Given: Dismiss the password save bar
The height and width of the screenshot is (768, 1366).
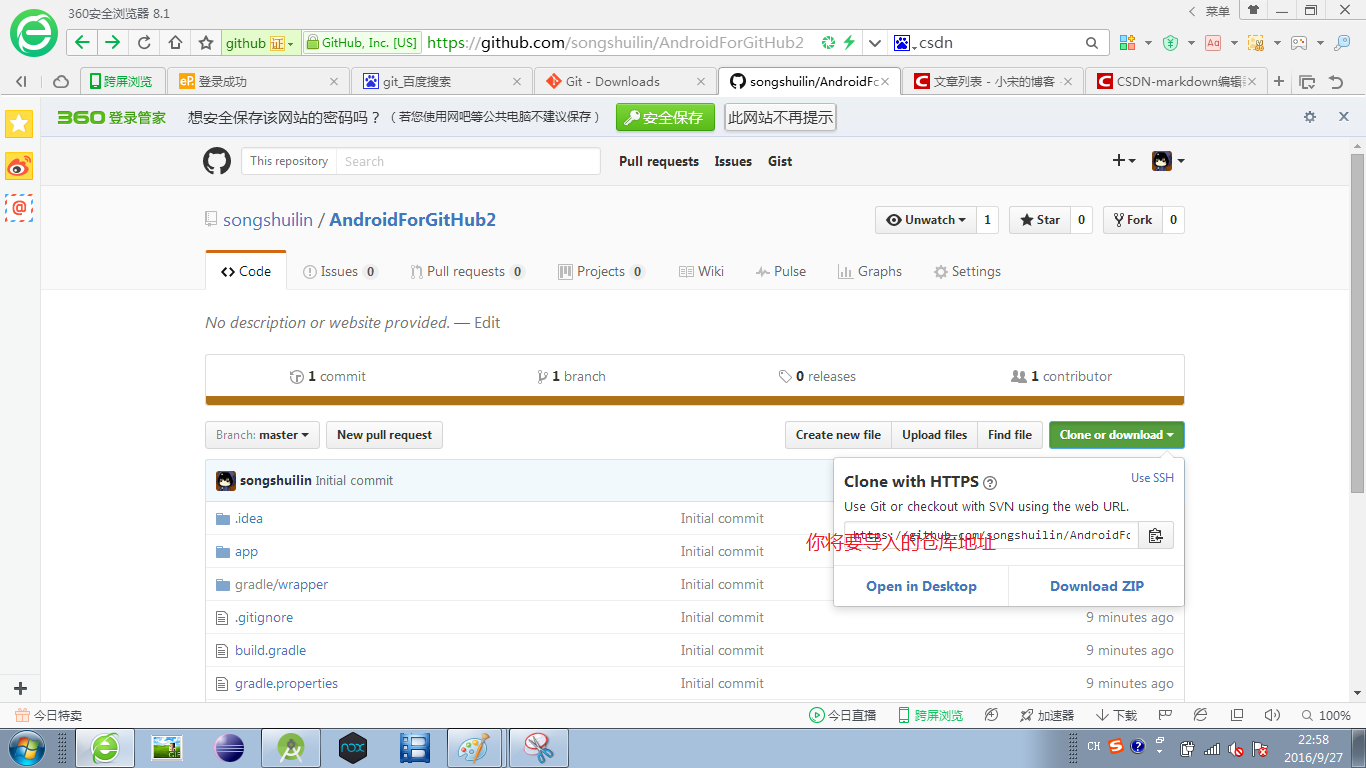Looking at the screenshot, I should (1344, 117).
